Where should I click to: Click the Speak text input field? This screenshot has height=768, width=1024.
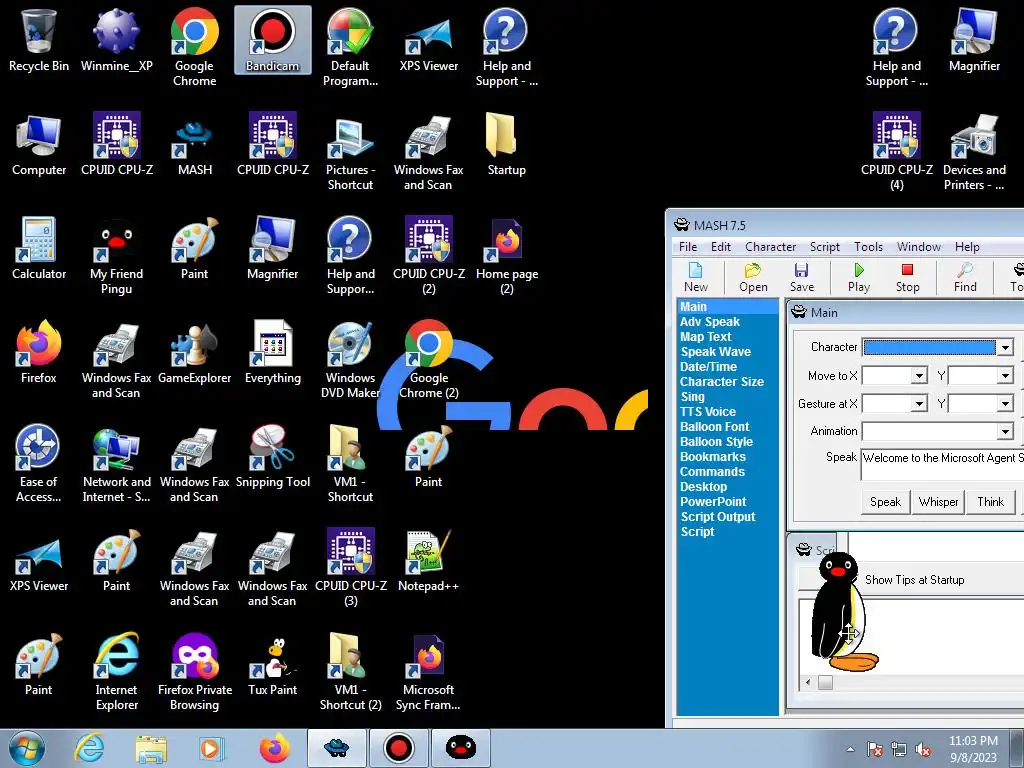[942, 465]
